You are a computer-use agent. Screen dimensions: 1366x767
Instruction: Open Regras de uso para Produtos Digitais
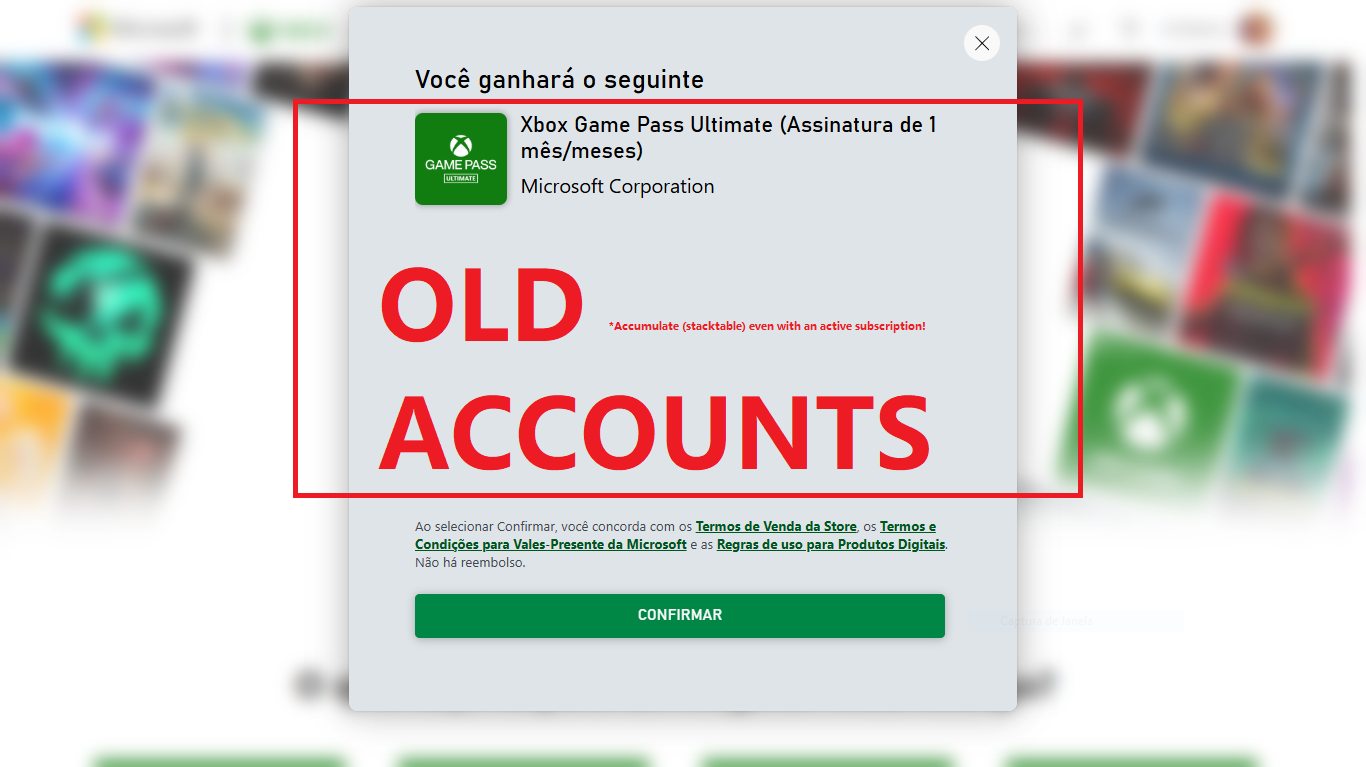coord(831,545)
